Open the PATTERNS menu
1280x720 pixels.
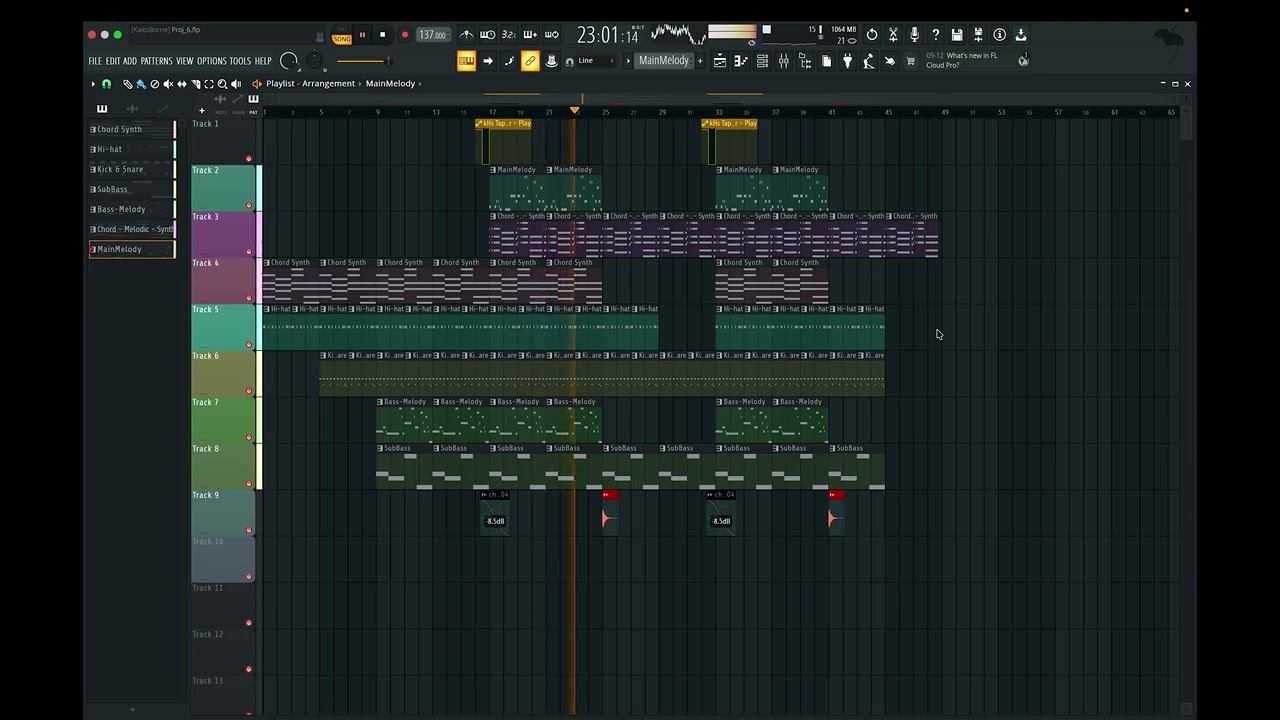click(x=156, y=61)
